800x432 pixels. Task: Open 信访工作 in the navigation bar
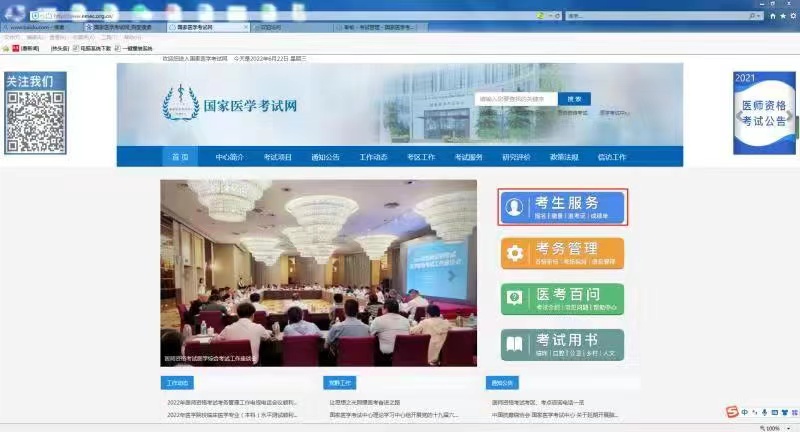coord(612,157)
